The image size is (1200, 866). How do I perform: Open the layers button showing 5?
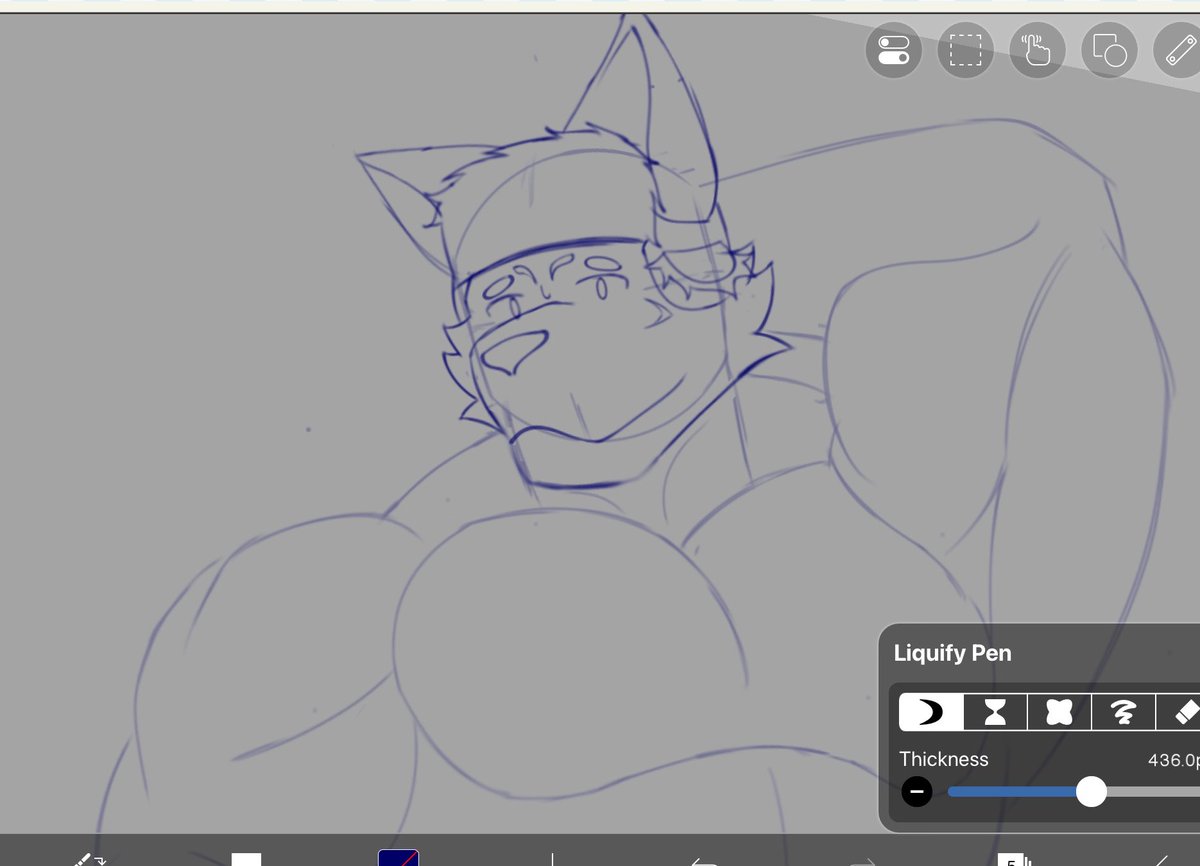point(1013,860)
